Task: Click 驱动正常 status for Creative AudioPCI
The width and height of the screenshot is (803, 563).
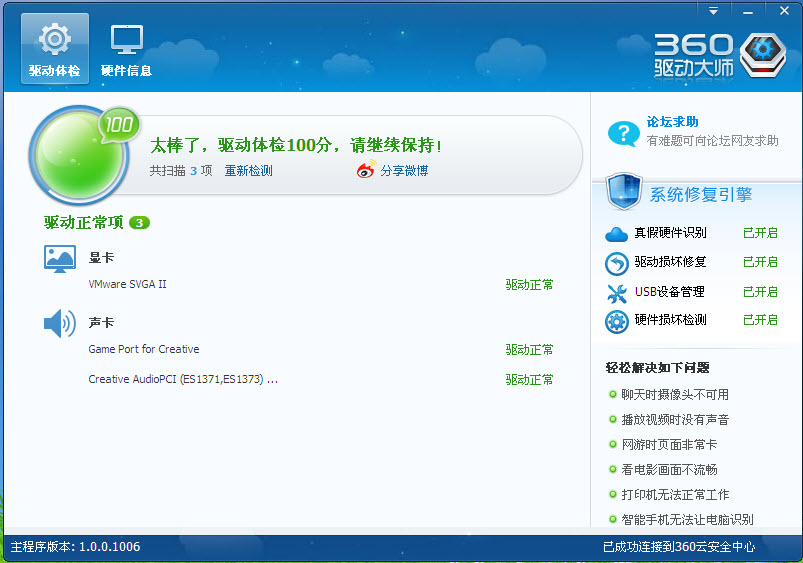Action: tap(530, 380)
